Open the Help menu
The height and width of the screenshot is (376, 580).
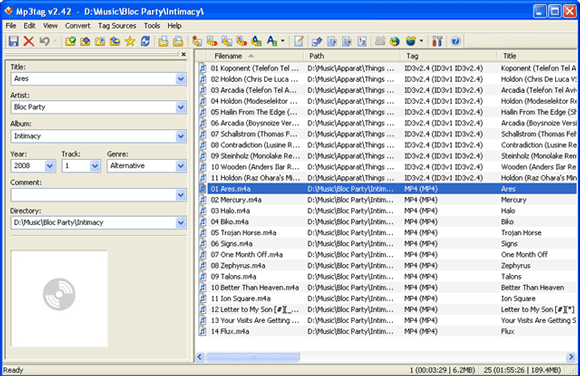coord(174,26)
